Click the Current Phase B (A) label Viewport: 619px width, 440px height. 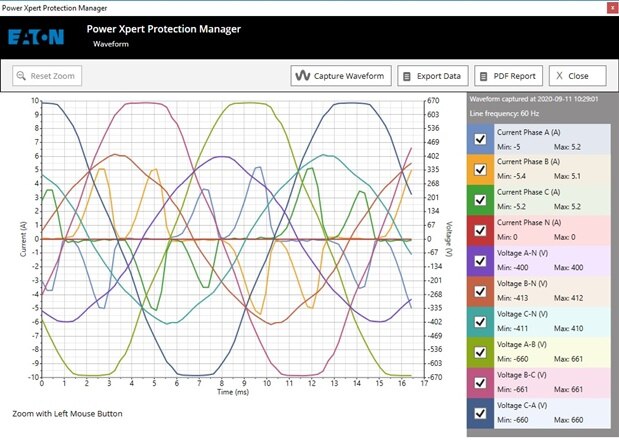pos(529,161)
